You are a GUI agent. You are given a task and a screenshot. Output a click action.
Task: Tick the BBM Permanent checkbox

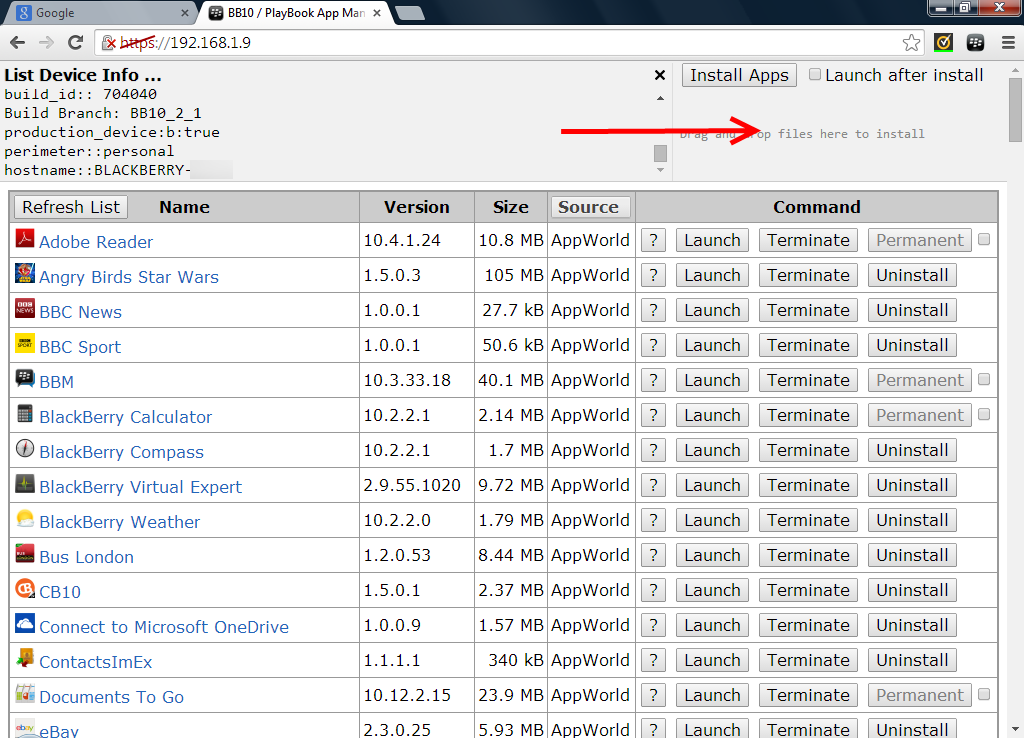984,379
